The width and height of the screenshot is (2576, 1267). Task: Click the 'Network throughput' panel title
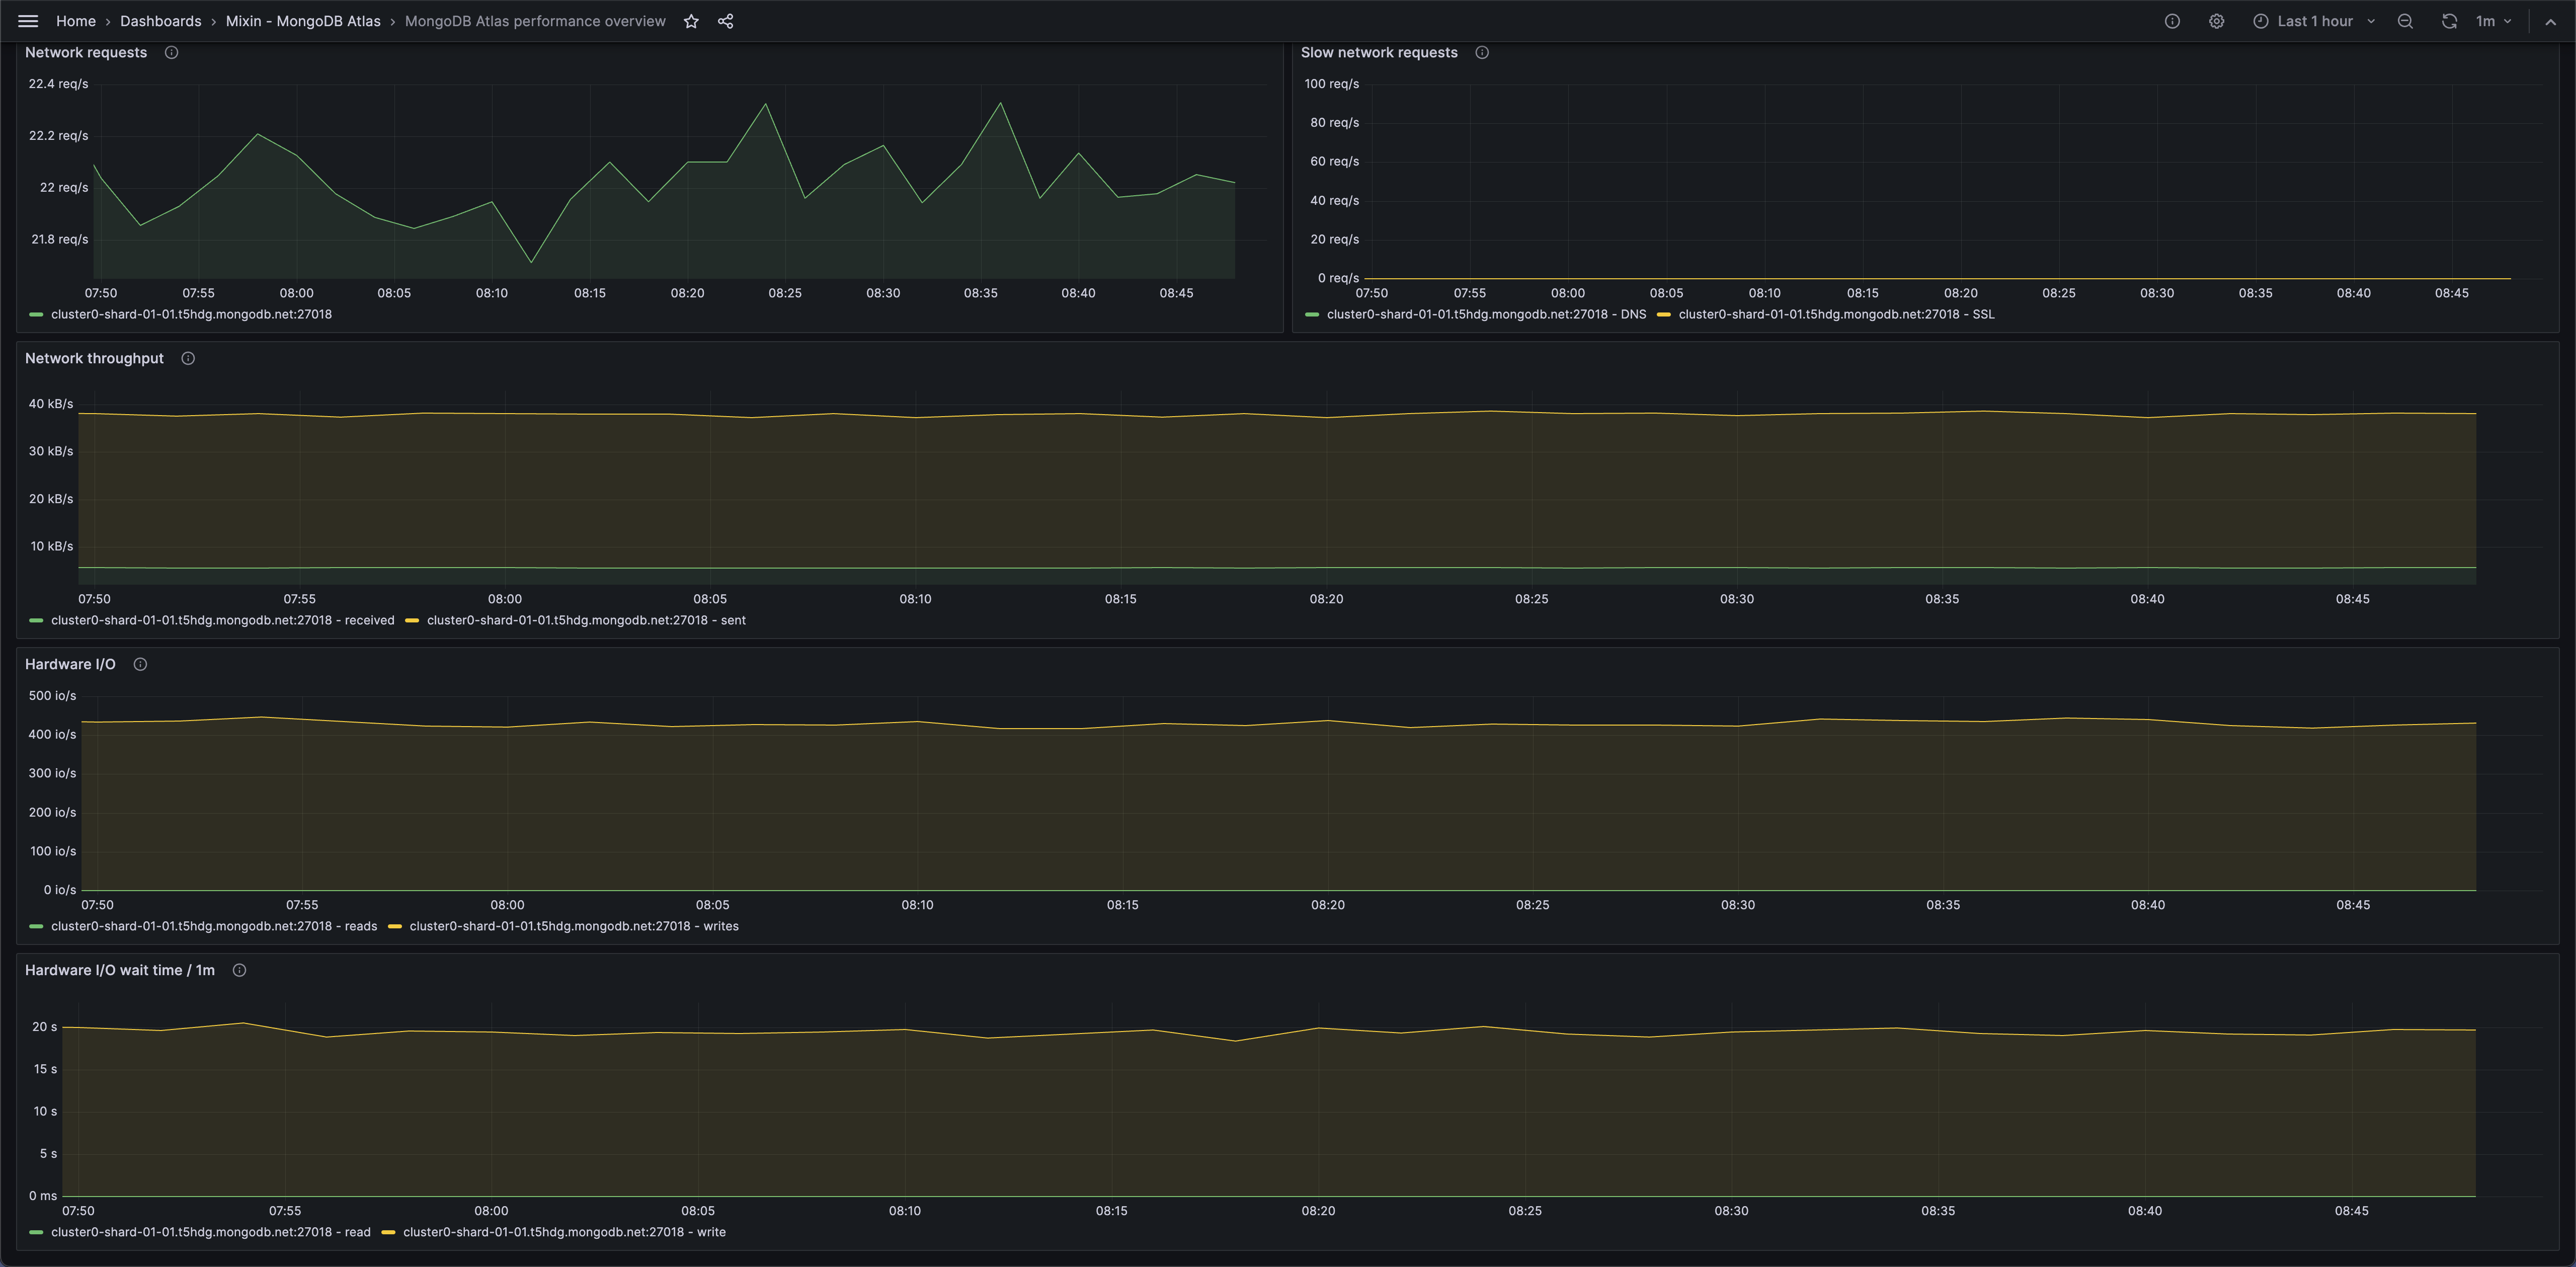(x=94, y=359)
